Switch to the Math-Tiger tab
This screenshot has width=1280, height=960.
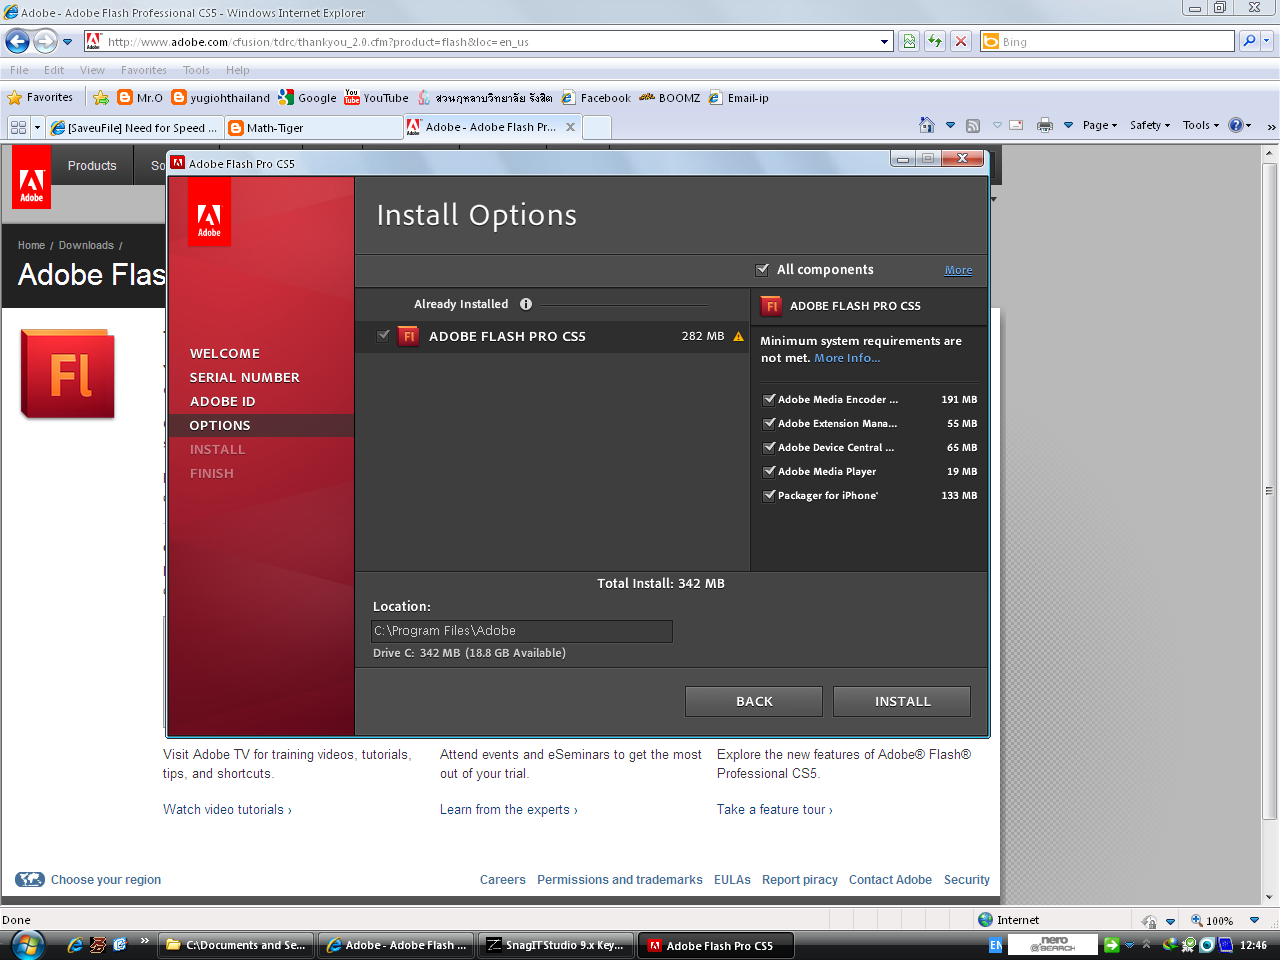(313, 127)
